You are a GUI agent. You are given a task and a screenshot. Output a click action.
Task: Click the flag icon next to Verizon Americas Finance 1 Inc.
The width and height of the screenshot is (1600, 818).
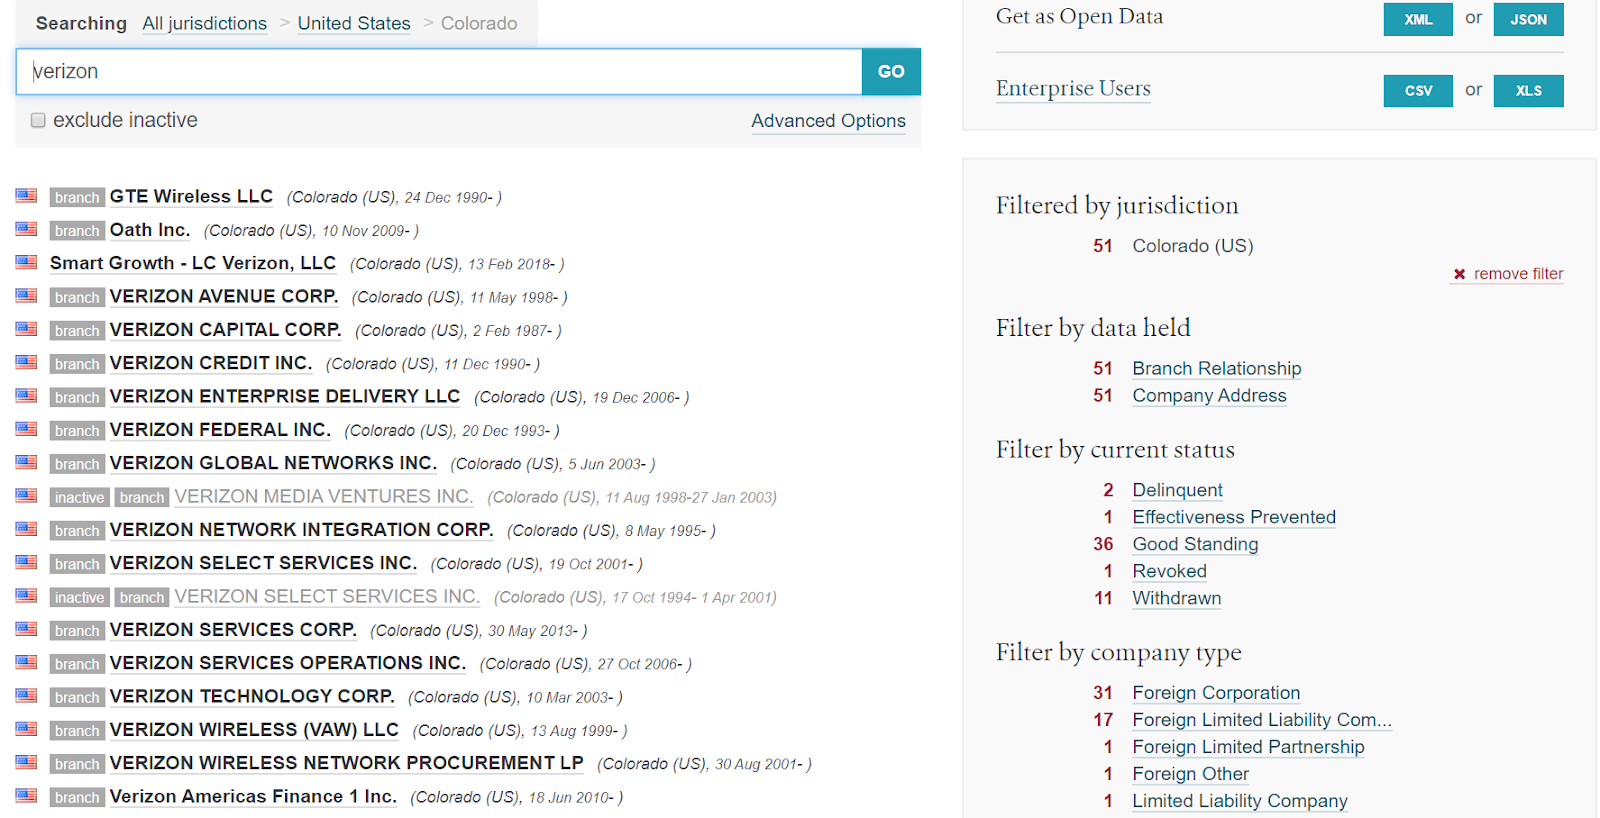pyautogui.click(x=26, y=796)
